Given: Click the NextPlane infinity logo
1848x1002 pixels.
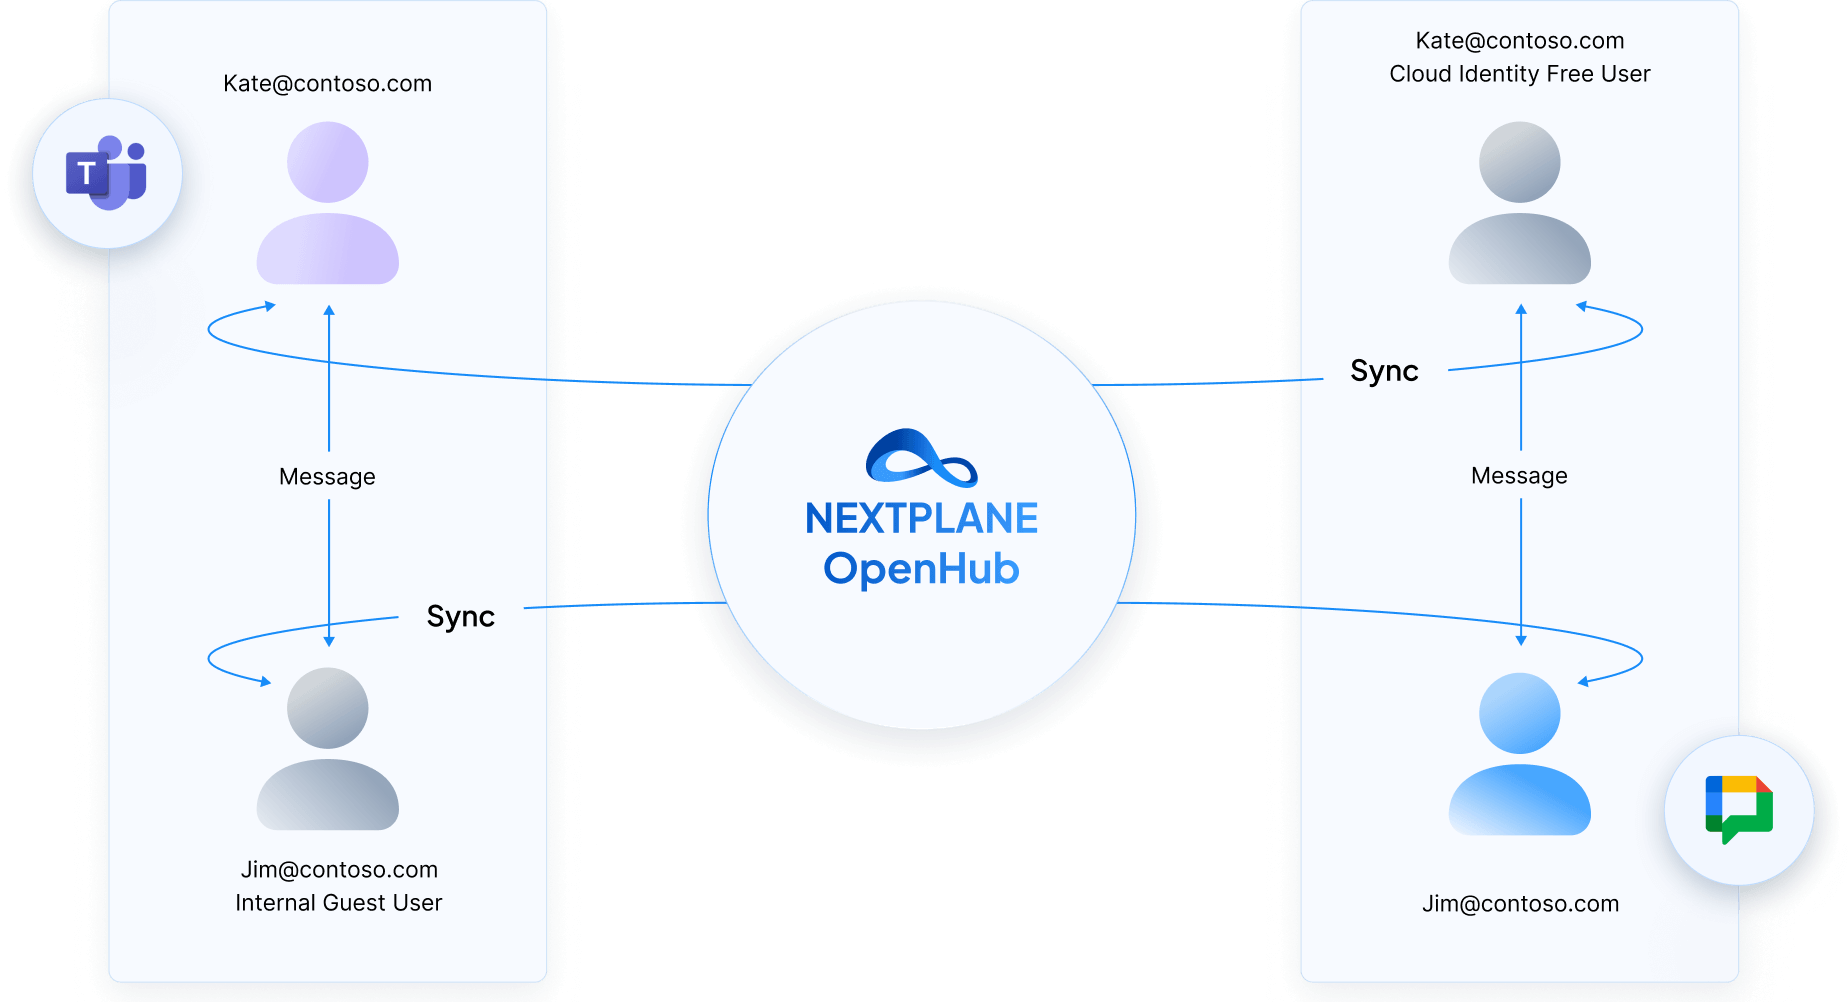Looking at the screenshot, I should point(921,458).
